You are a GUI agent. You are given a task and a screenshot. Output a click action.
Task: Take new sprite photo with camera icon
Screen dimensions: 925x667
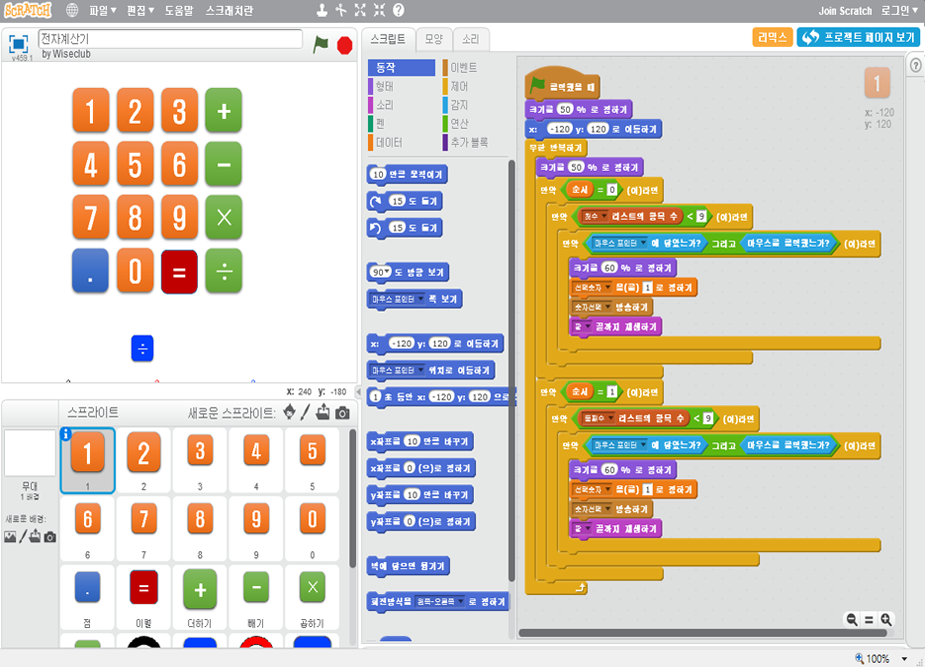(342, 413)
